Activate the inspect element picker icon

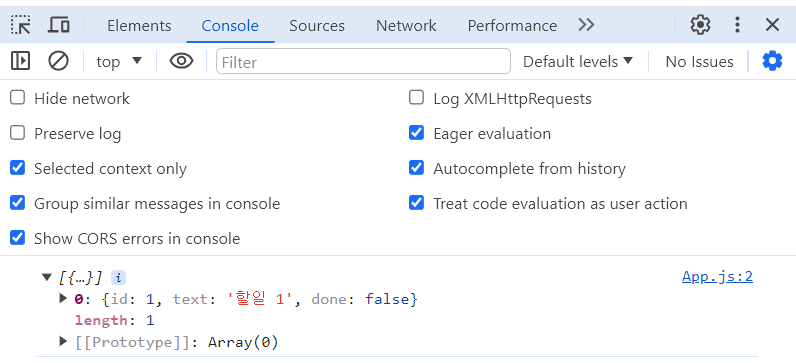[x=21, y=25]
